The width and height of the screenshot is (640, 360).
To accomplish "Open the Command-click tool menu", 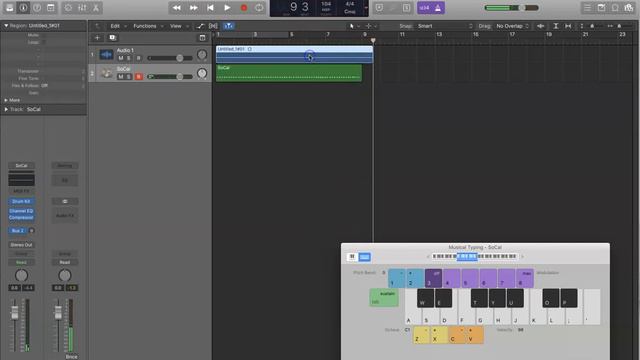I will [x=371, y=26].
